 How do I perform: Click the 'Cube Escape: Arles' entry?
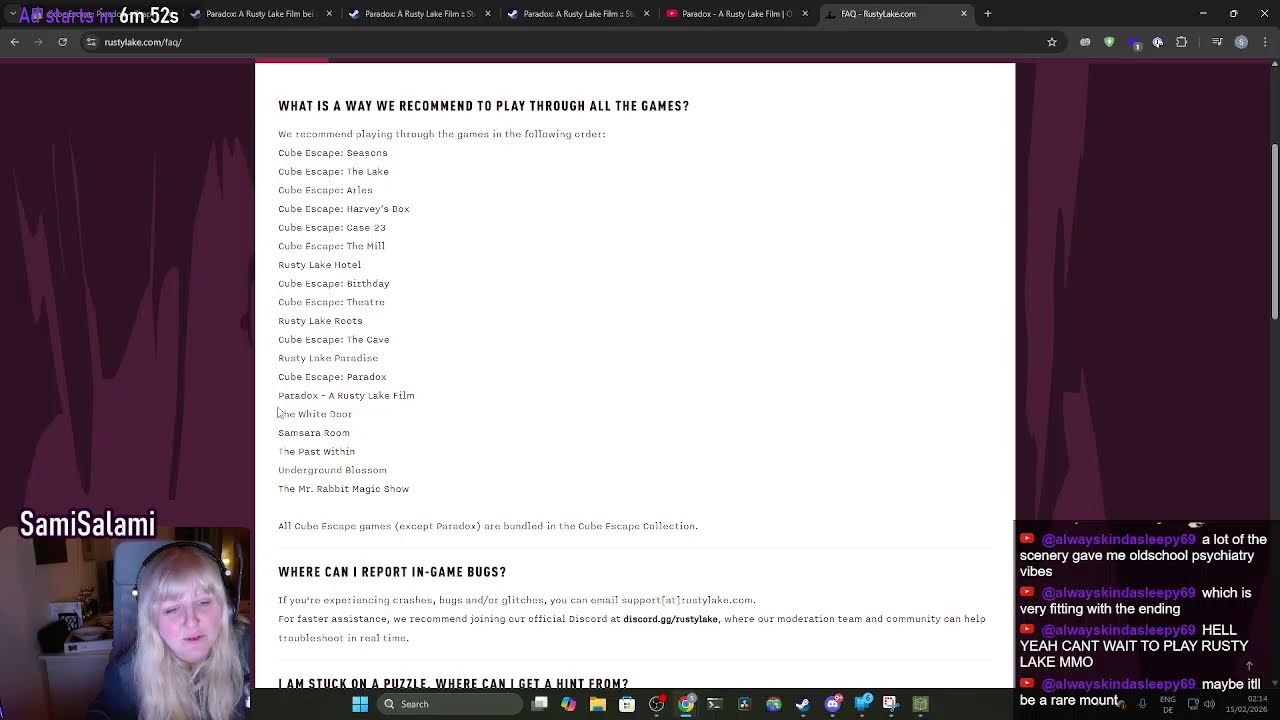(x=325, y=190)
